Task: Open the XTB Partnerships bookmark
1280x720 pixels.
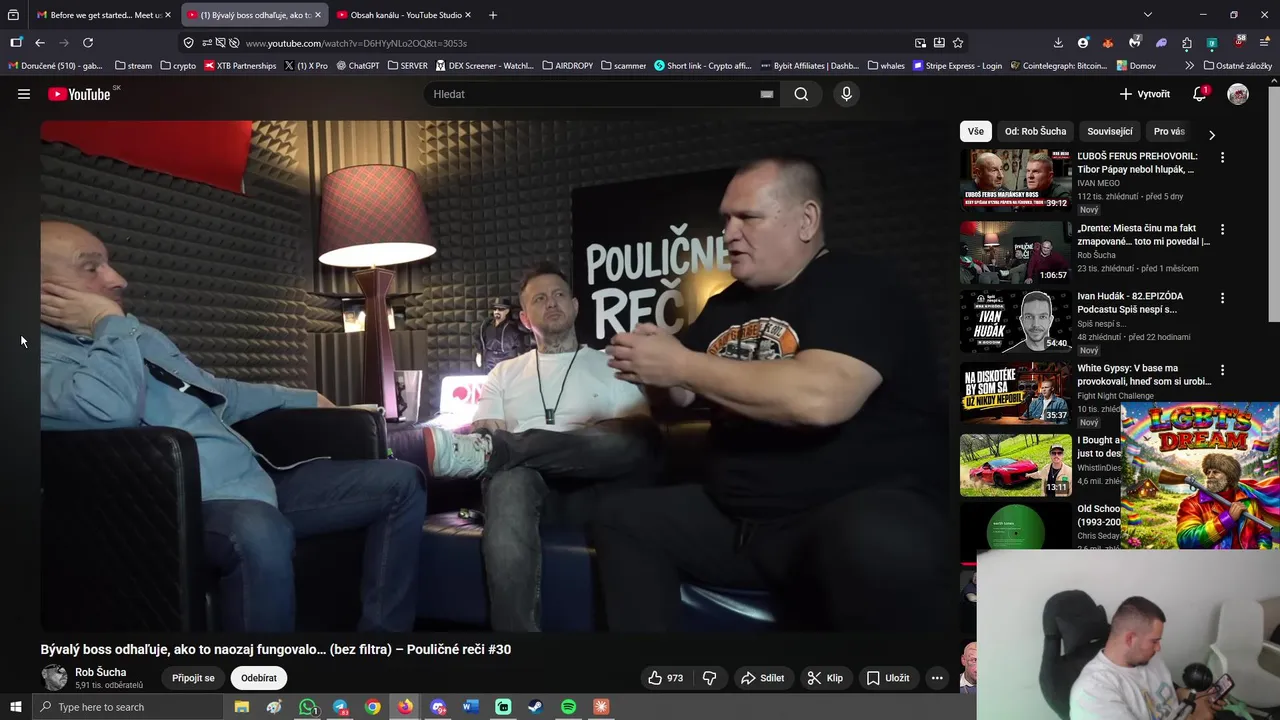Action: click(x=240, y=66)
